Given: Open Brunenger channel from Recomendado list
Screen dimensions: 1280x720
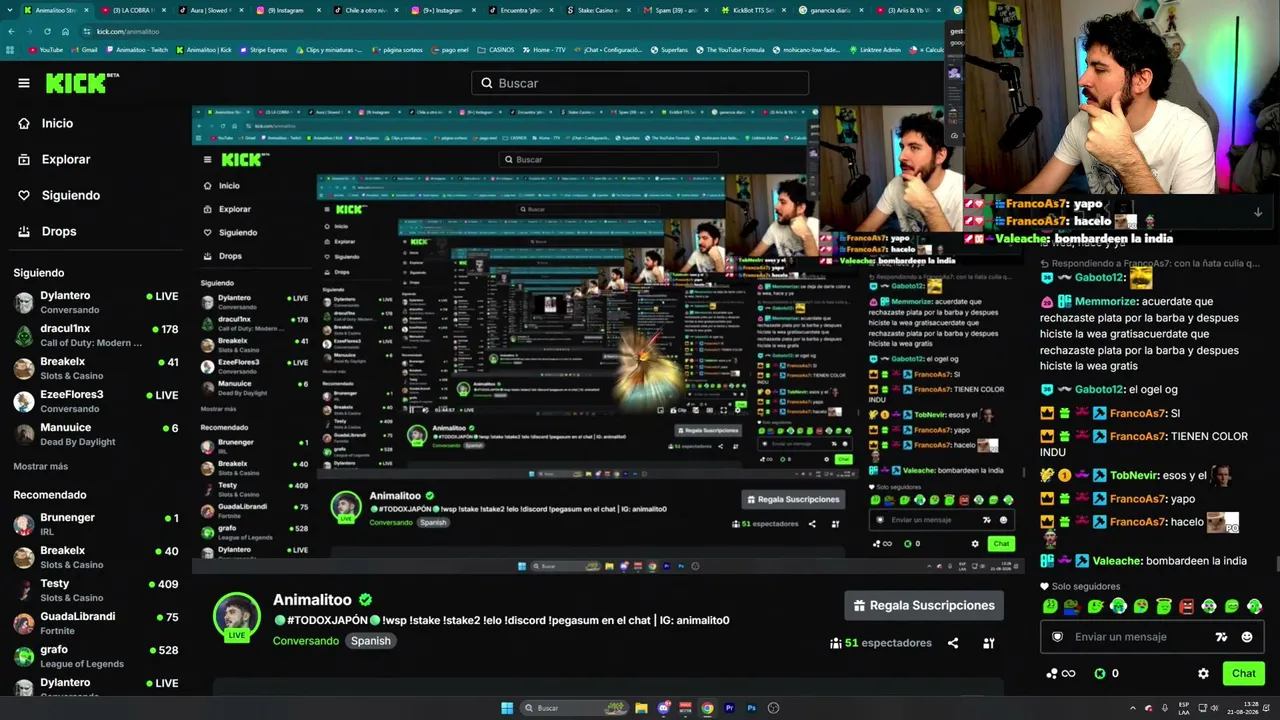Looking at the screenshot, I should click(95, 524).
